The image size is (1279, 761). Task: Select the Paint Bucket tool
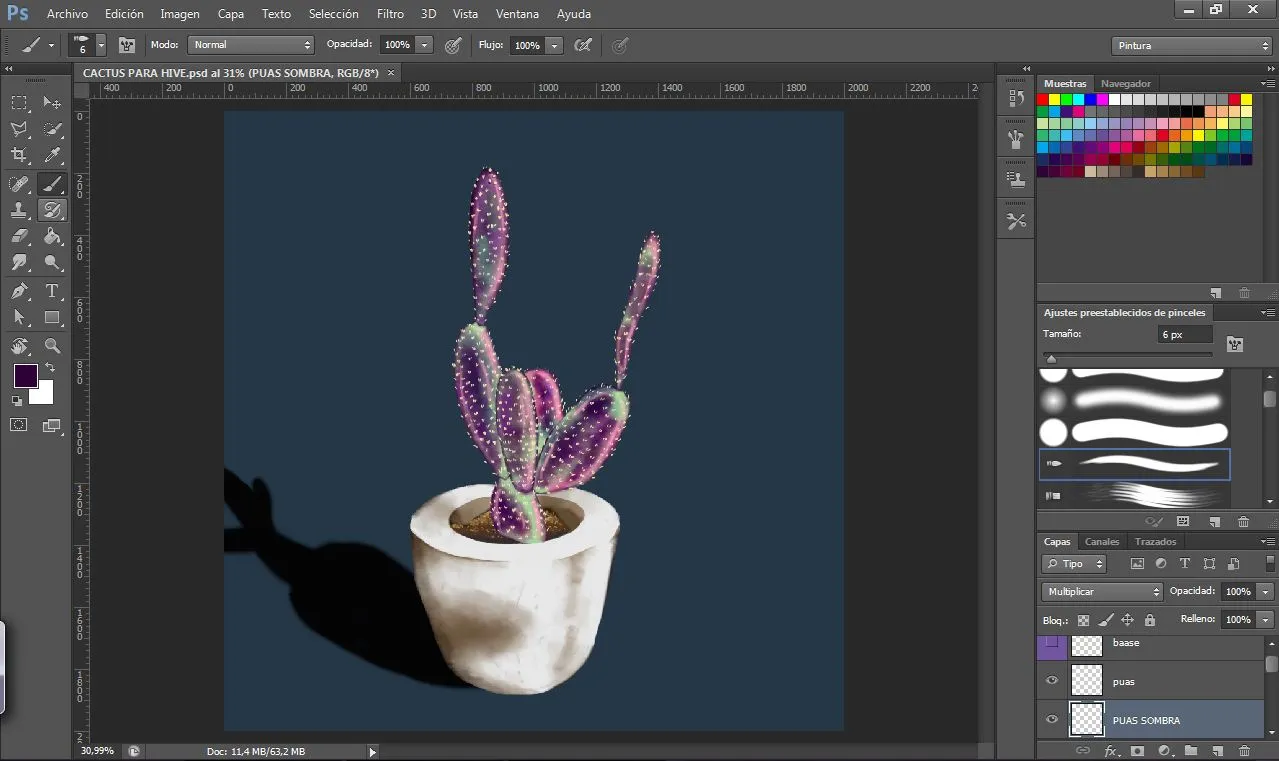(x=52, y=237)
